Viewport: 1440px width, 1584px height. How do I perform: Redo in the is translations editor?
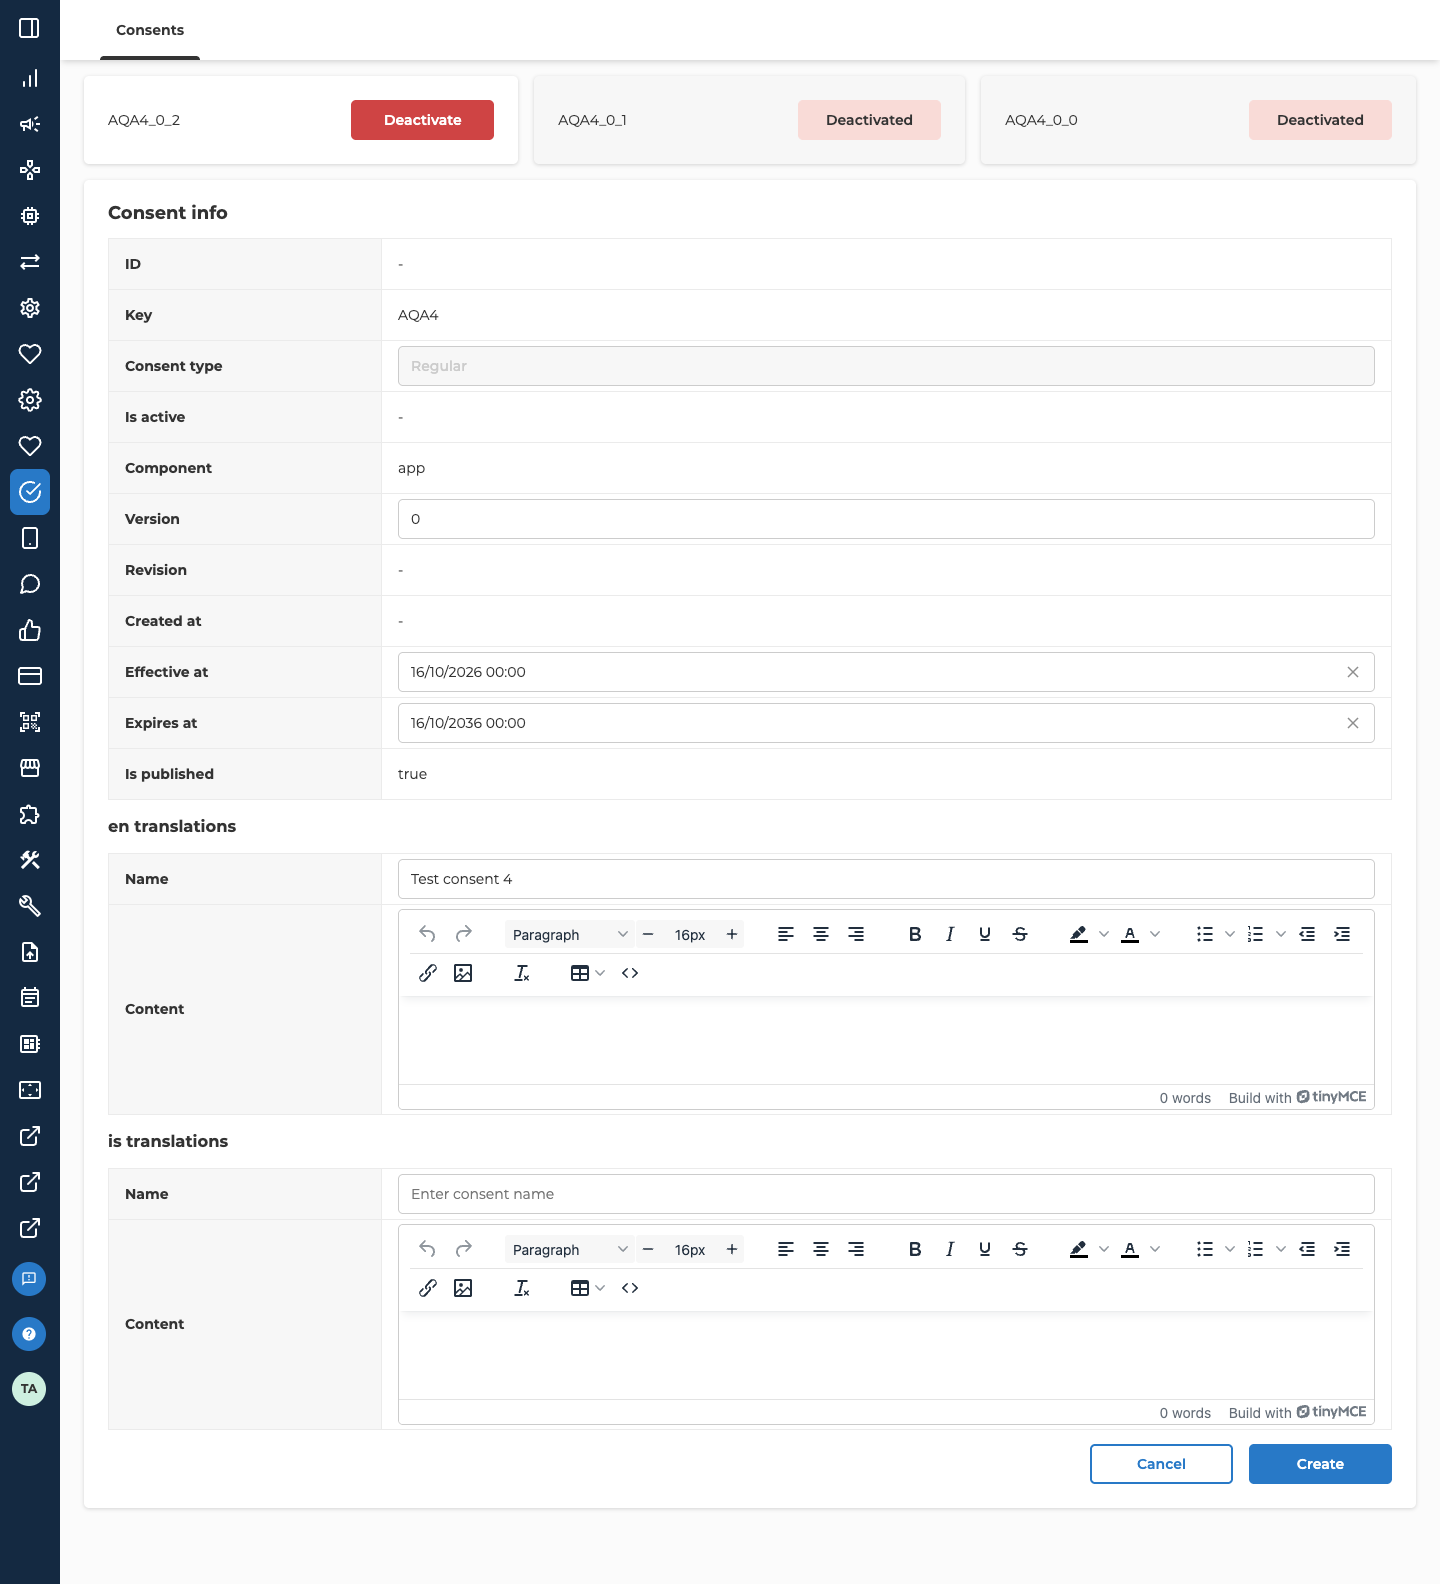[463, 1249]
